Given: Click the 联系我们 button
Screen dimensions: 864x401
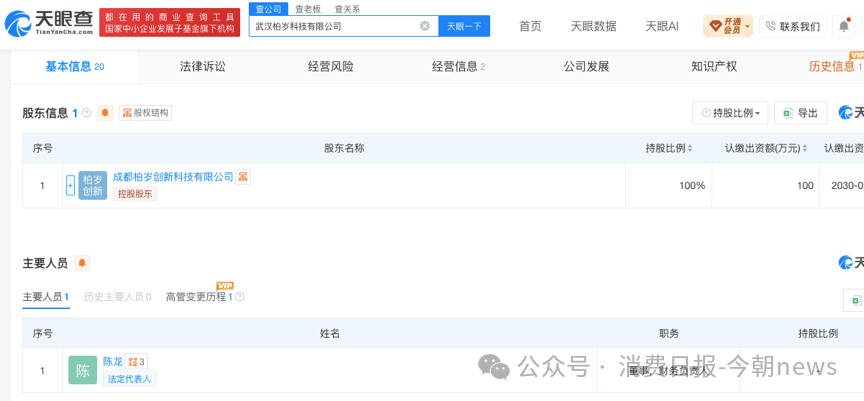Looking at the screenshot, I should [x=792, y=26].
